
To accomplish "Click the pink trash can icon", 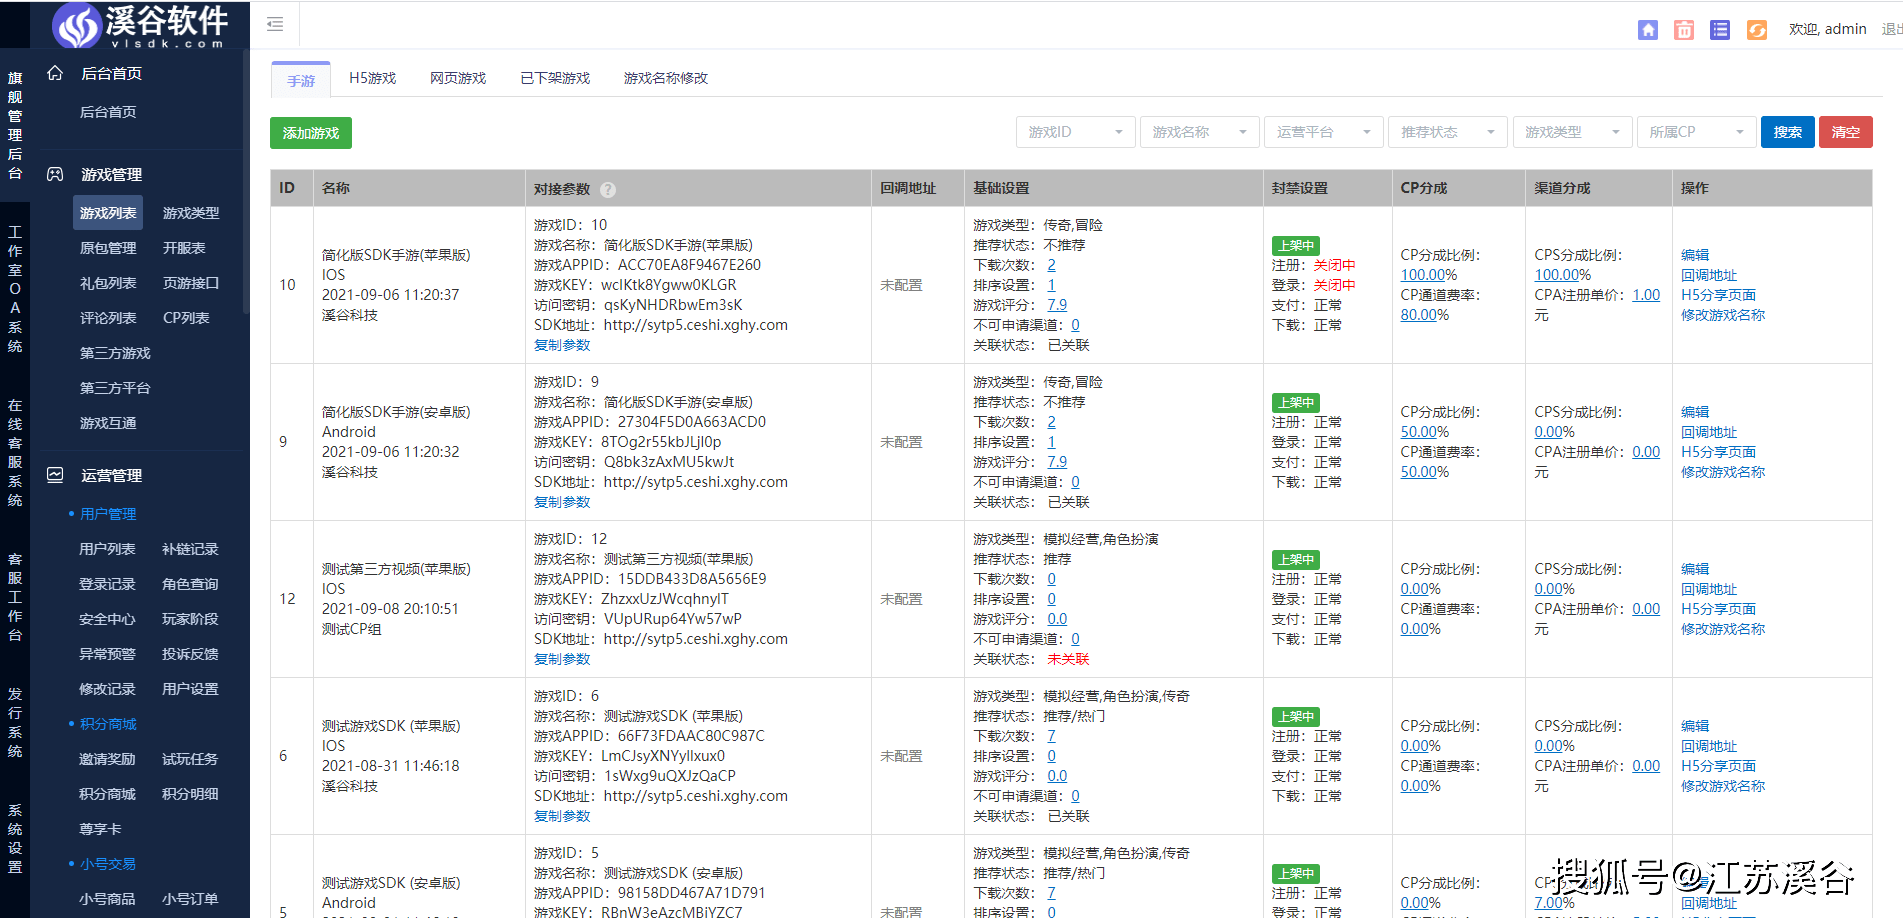I will (x=1684, y=30).
